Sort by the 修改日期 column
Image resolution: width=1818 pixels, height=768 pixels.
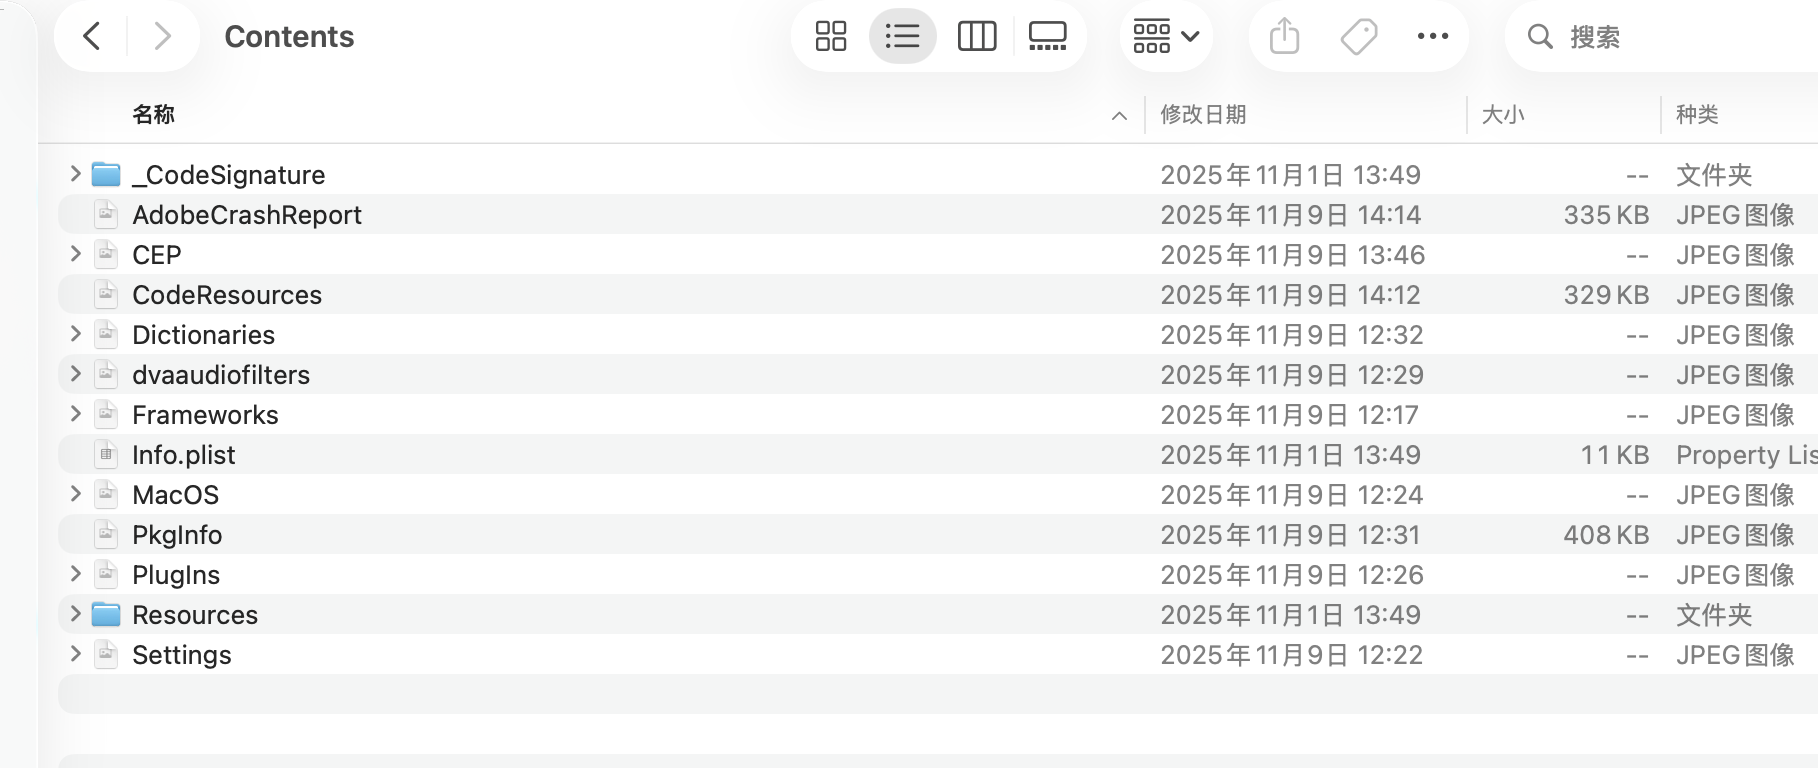(x=1203, y=115)
